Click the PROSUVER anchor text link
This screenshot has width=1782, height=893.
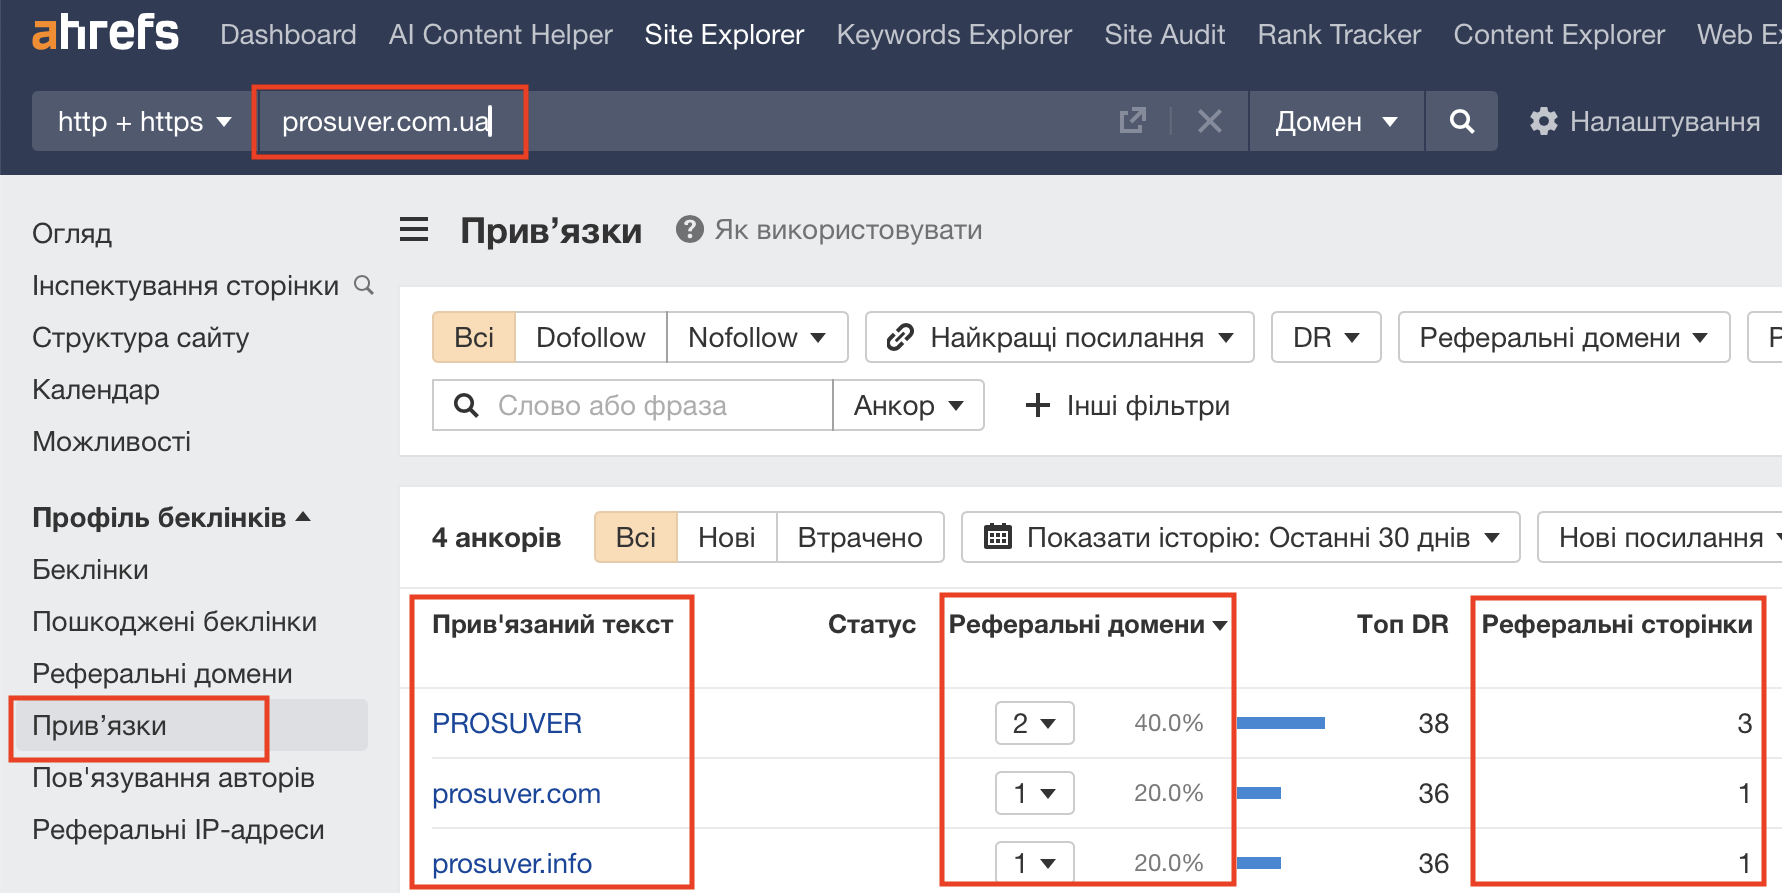[506, 723]
